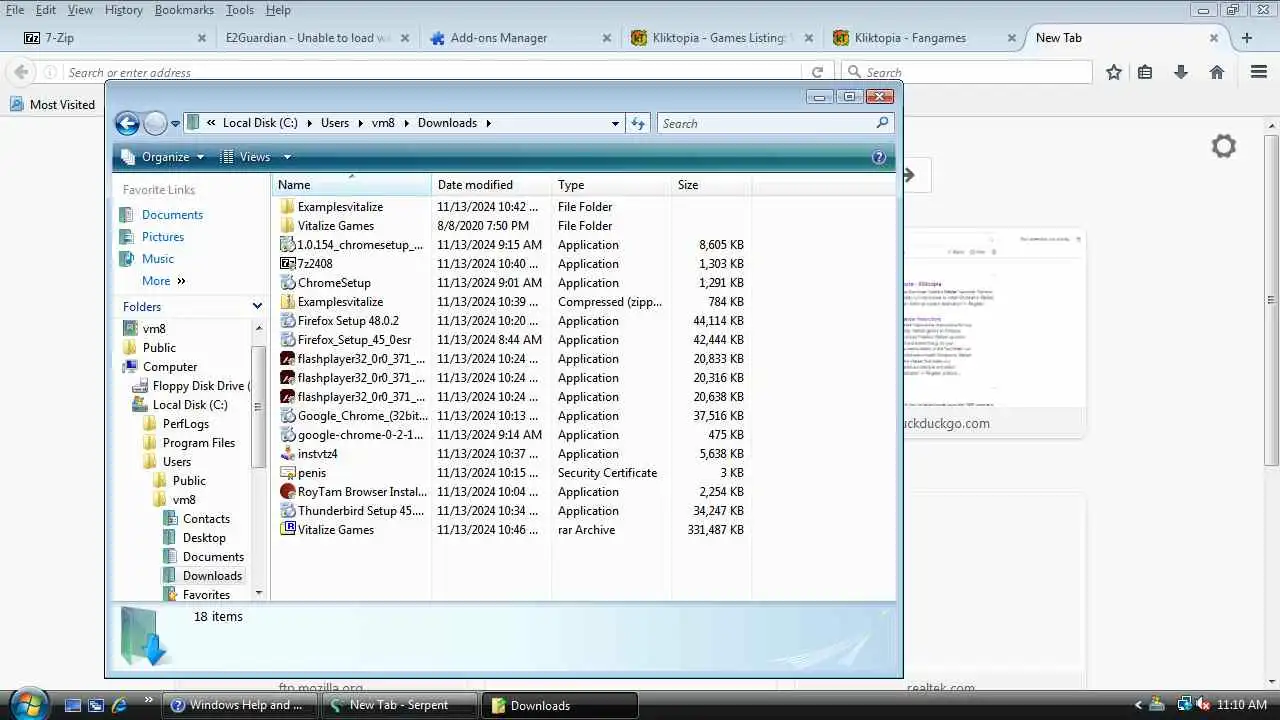Open Firefox Tools menu
This screenshot has width=1280, height=720.
coord(240,10)
